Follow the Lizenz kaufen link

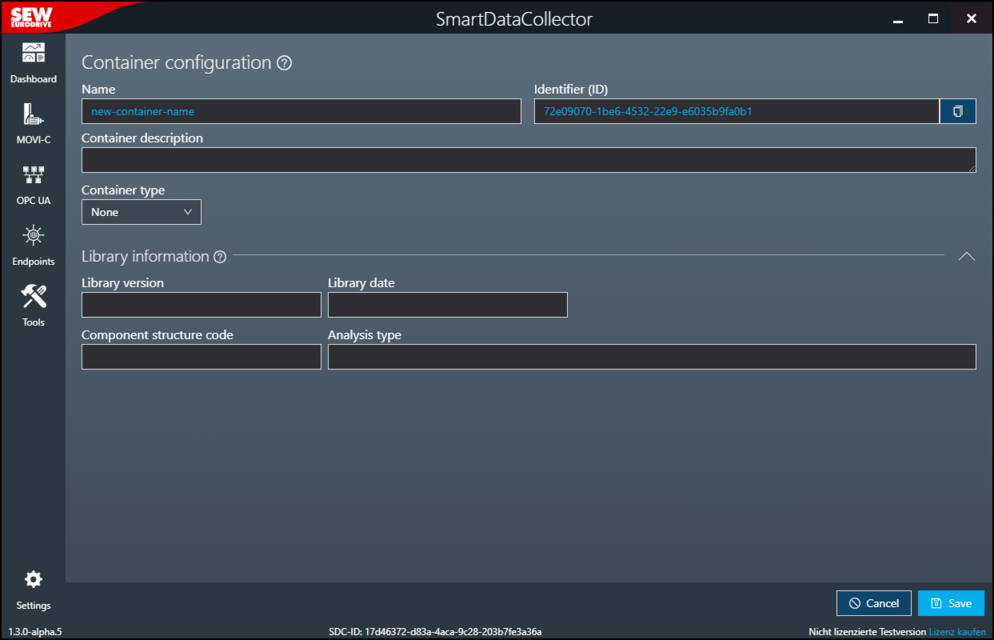956,632
